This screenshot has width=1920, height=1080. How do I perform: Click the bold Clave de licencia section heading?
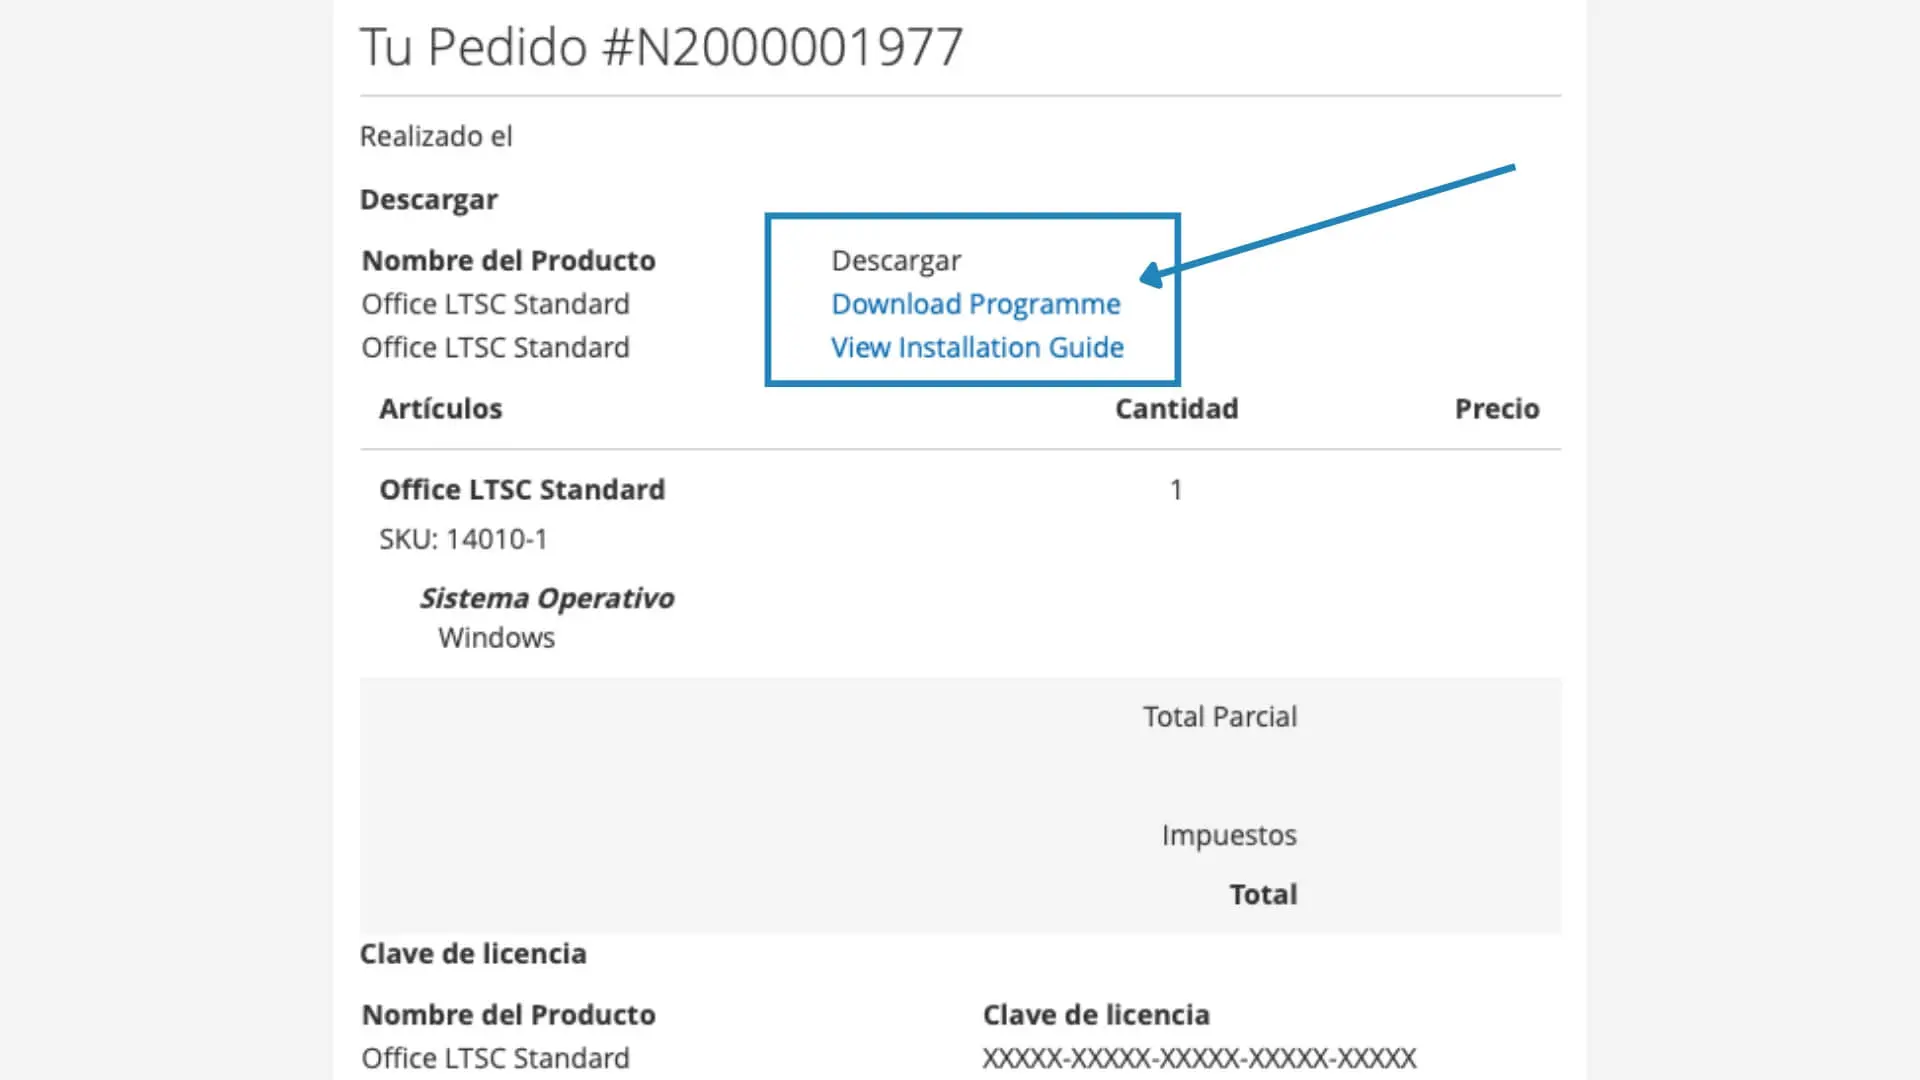pyautogui.click(x=472, y=954)
